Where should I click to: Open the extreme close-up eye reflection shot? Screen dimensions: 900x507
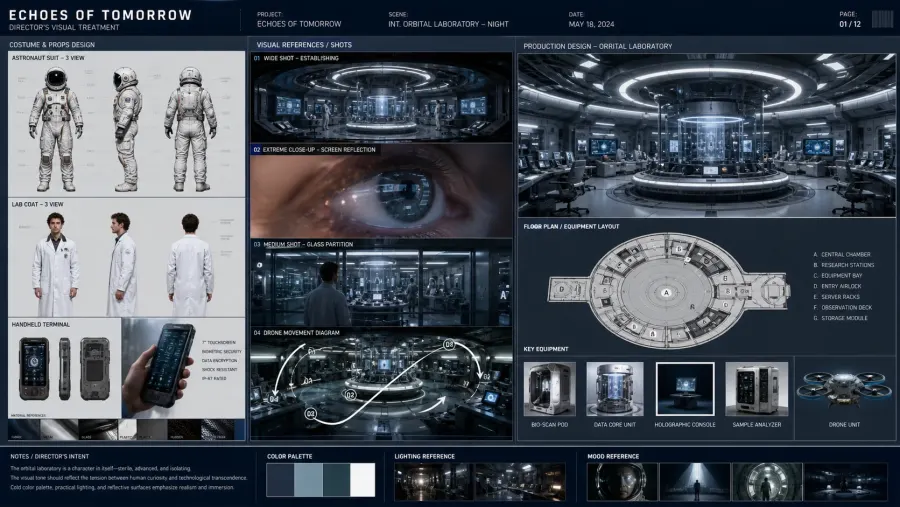tap(381, 191)
